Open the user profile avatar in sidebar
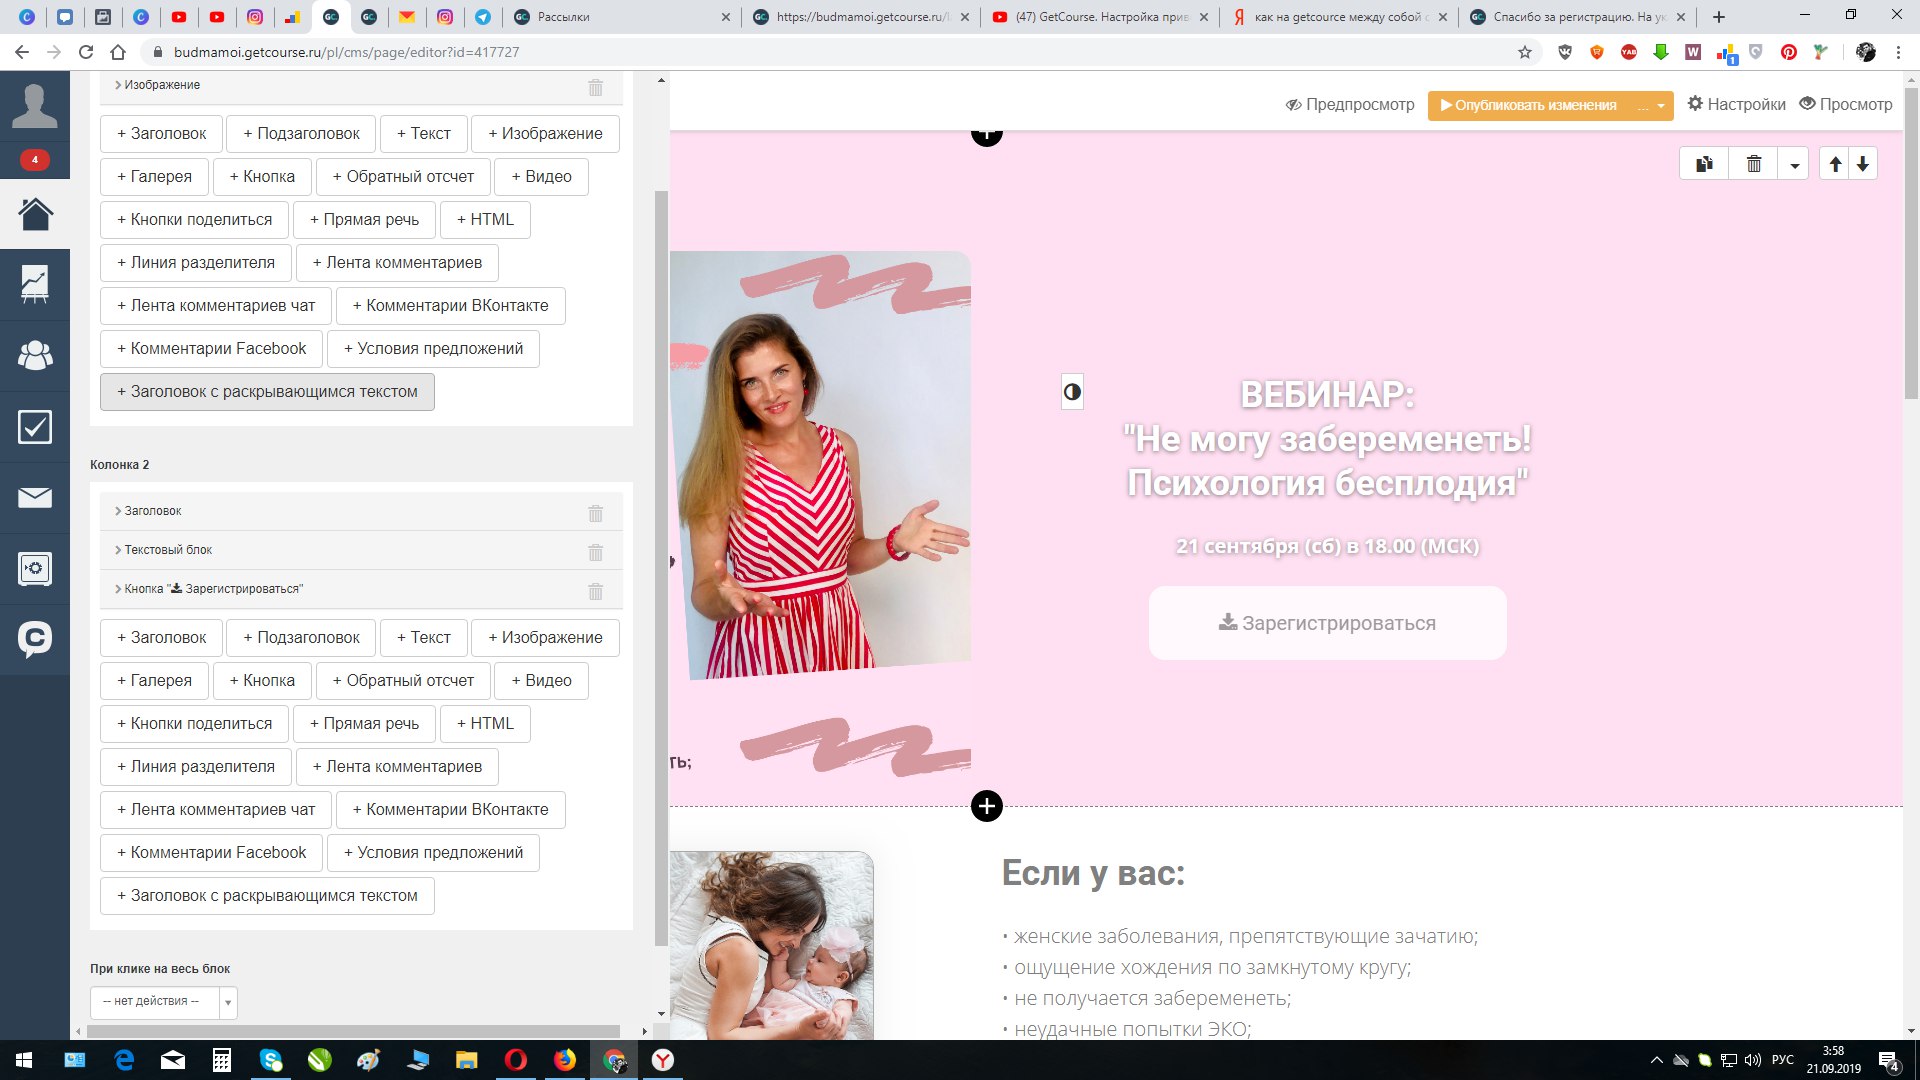This screenshot has width=1920, height=1080. pos(35,106)
